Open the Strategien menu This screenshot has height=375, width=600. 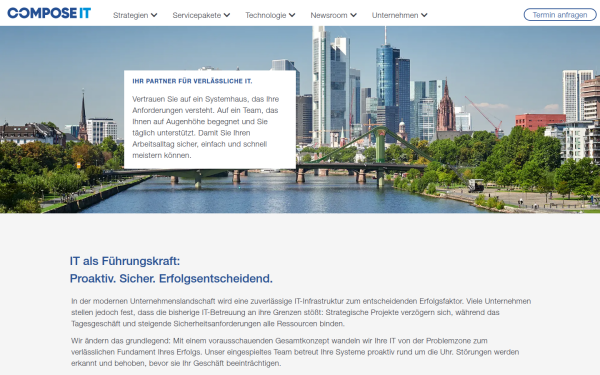[x=130, y=15]
